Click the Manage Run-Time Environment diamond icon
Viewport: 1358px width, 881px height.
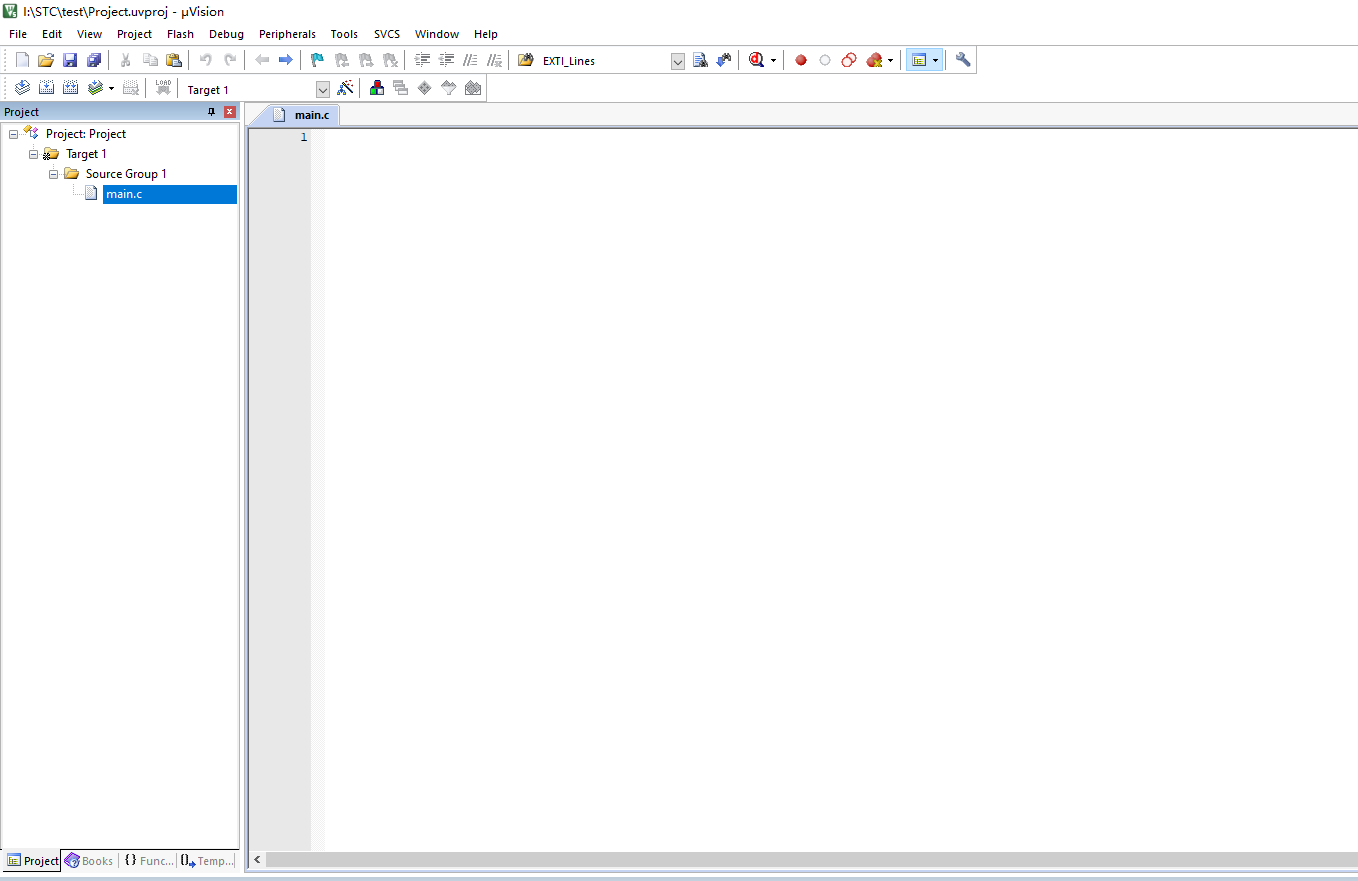[425, 88]
